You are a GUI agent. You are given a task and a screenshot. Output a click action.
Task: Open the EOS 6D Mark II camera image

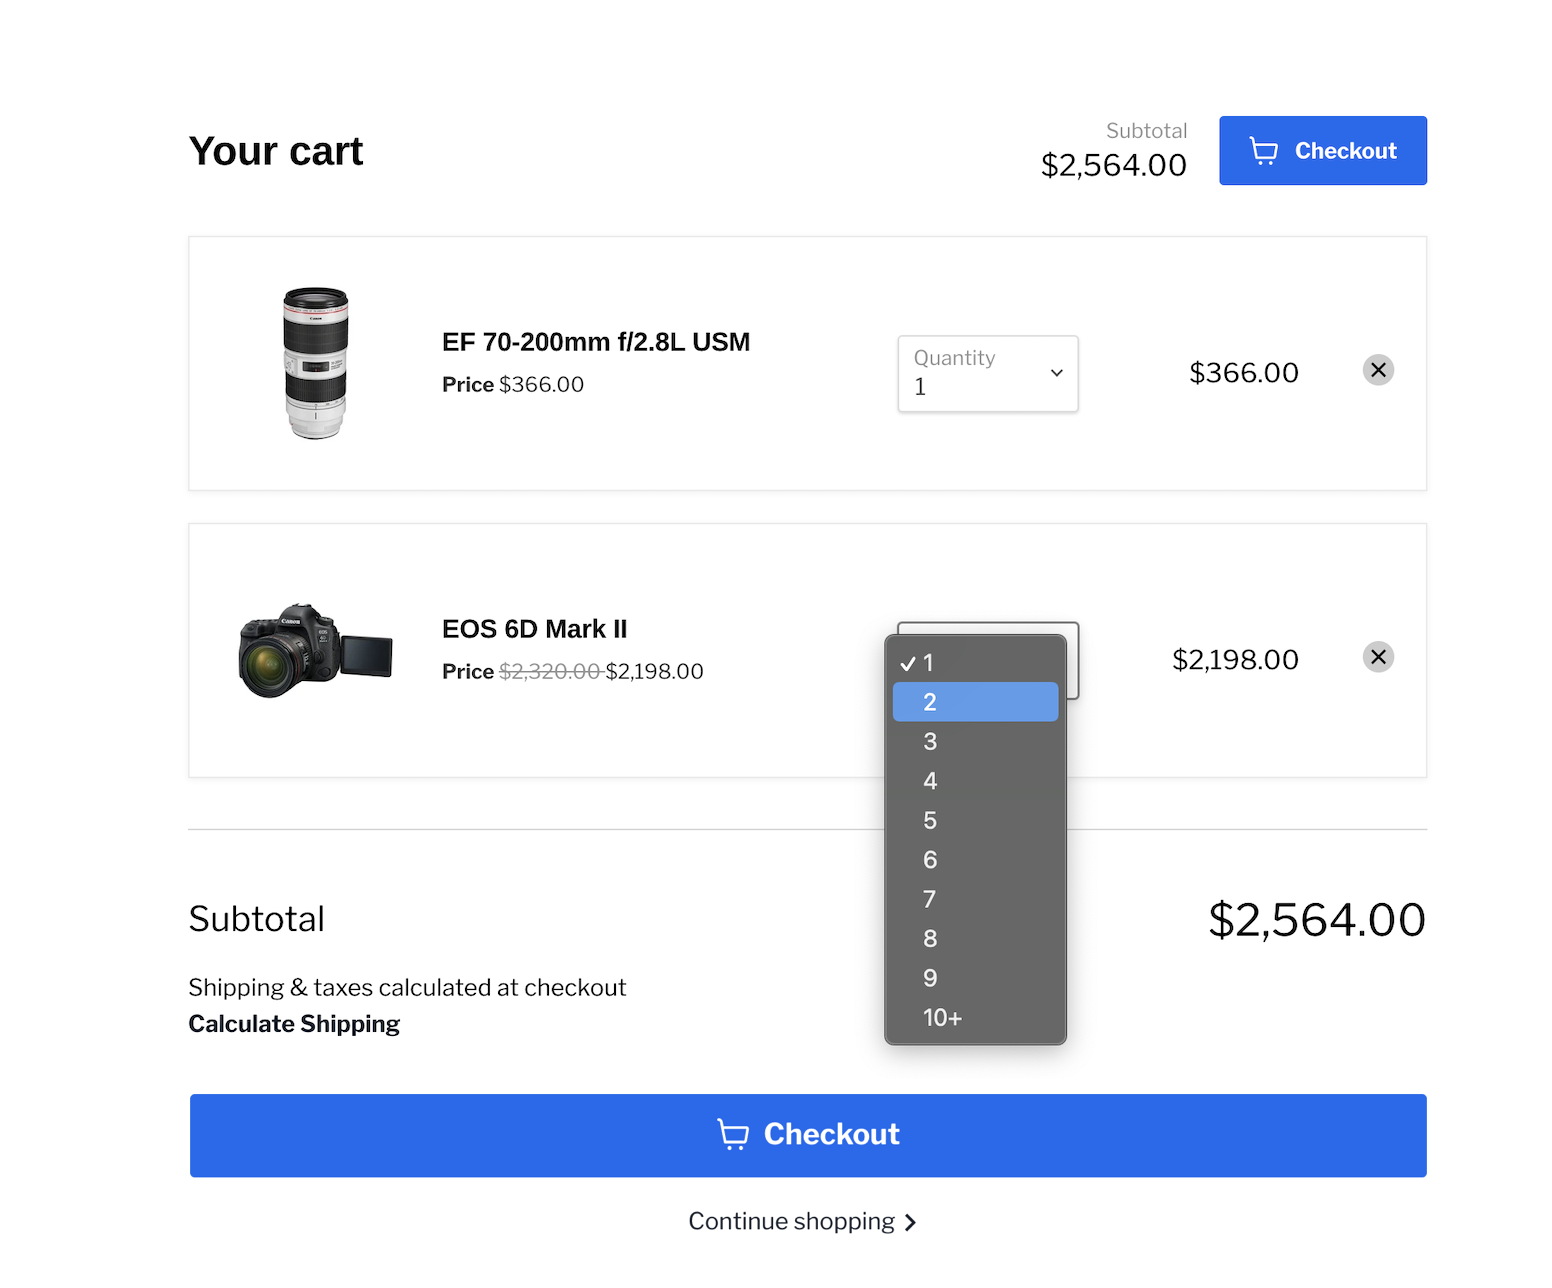[x=316, y=650]
